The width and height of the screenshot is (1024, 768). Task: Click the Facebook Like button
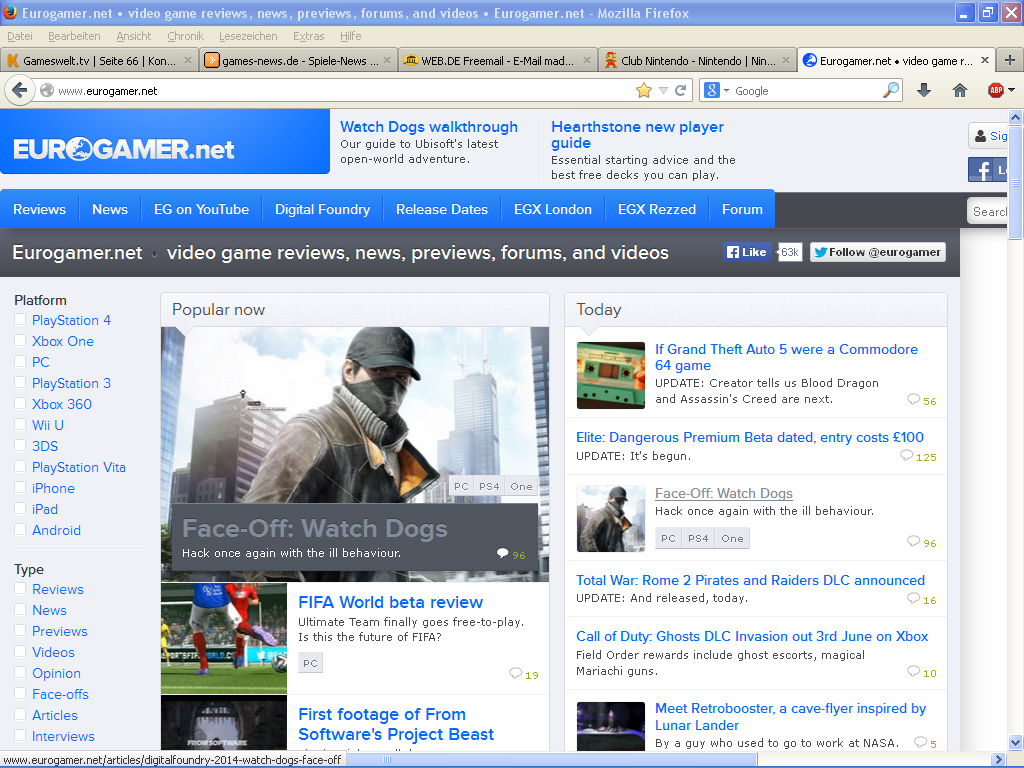(x=747, y=252)
